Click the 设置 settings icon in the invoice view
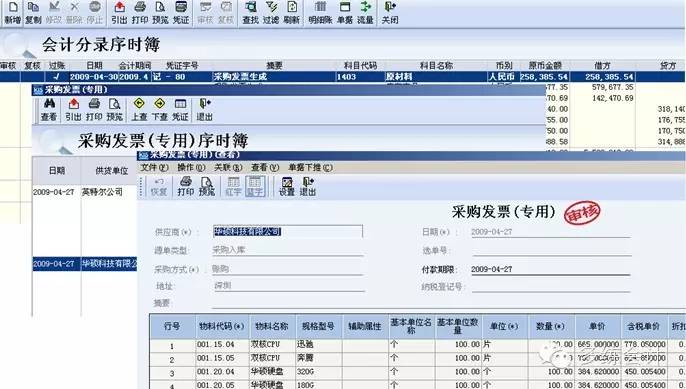Viewport: 686px width, 389px height. coord(287,186)
